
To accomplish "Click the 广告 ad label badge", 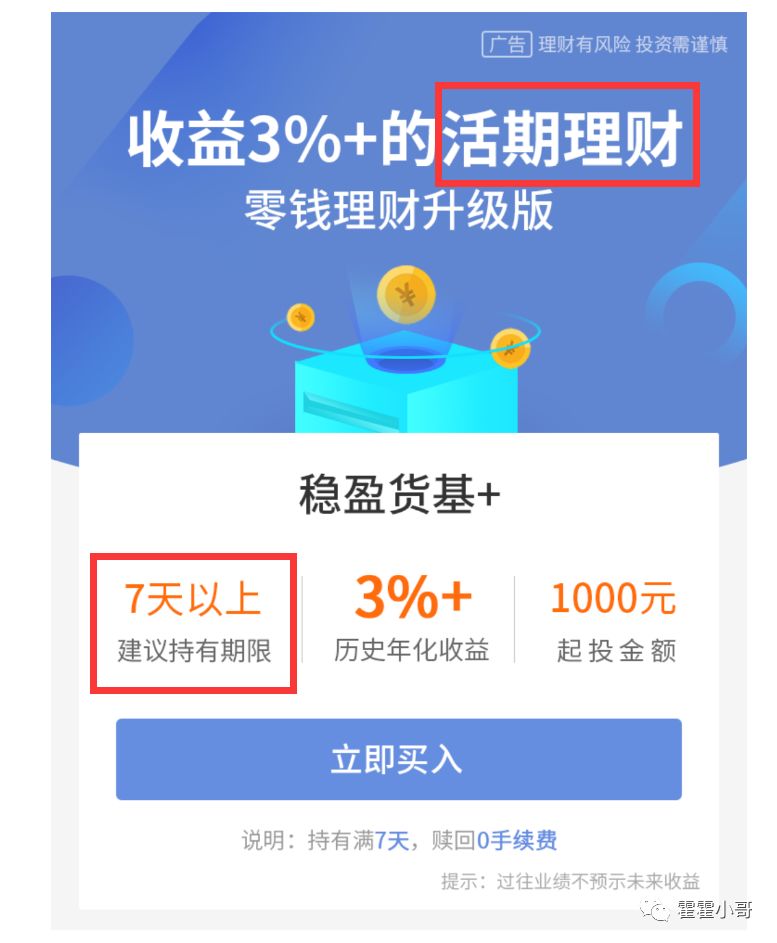I will 506,44.
